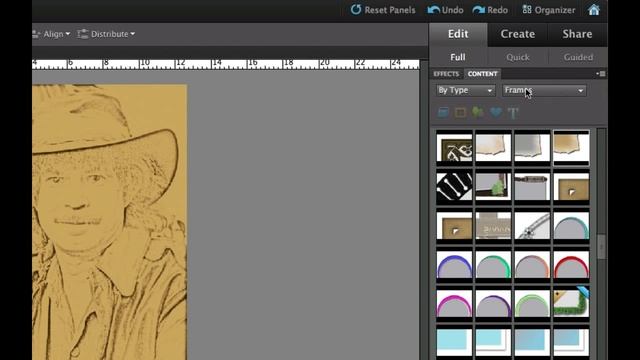640x360 pixels.
Task: Select the ornate dark scrollwork frame thumbnail
Action: [454, 148]
